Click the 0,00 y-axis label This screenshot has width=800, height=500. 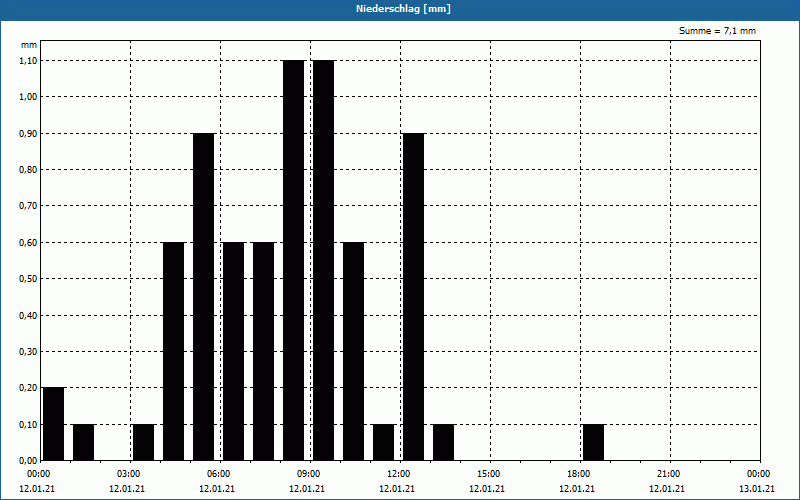(28, 461)
